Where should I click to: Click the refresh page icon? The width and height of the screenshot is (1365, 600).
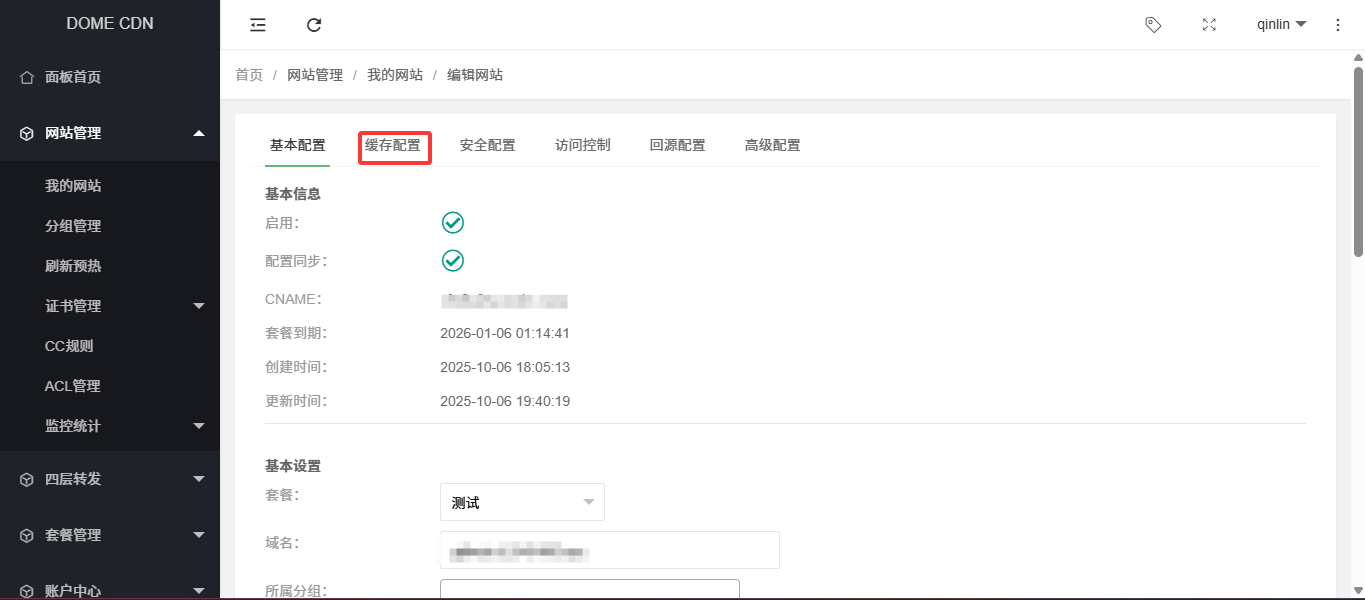pos(314,25)
